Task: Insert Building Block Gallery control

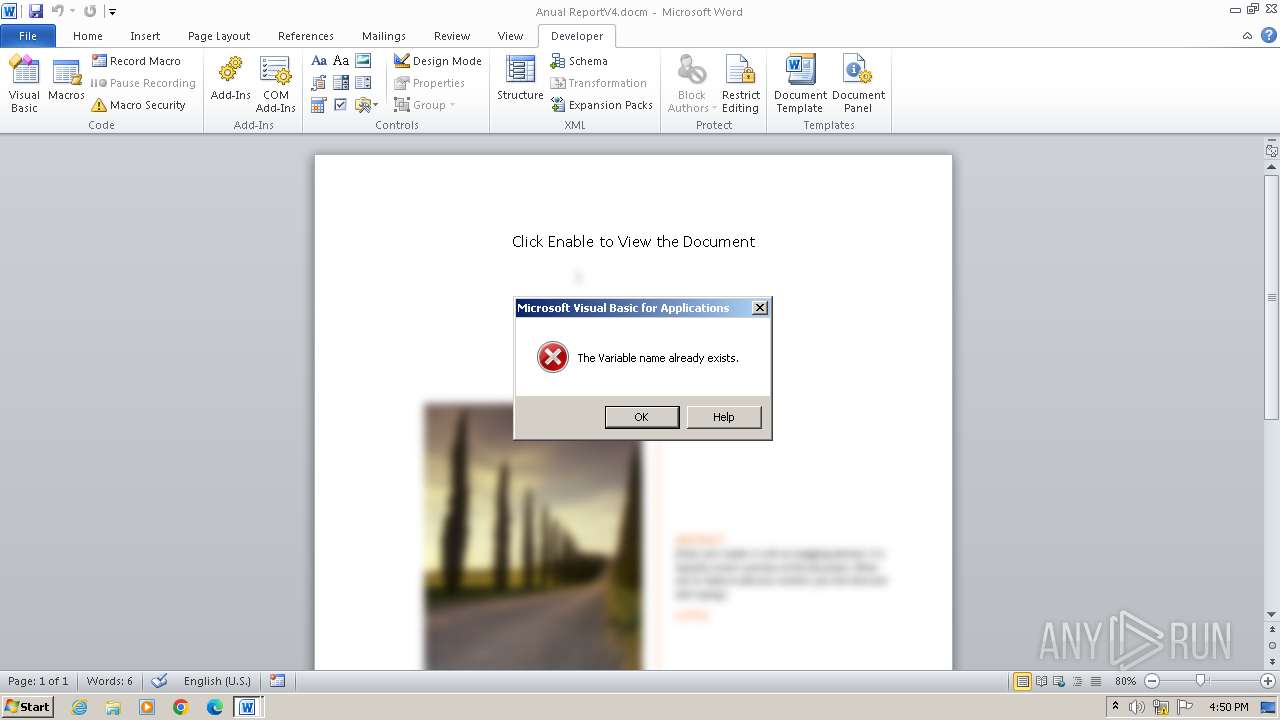Action: [319, 83]
